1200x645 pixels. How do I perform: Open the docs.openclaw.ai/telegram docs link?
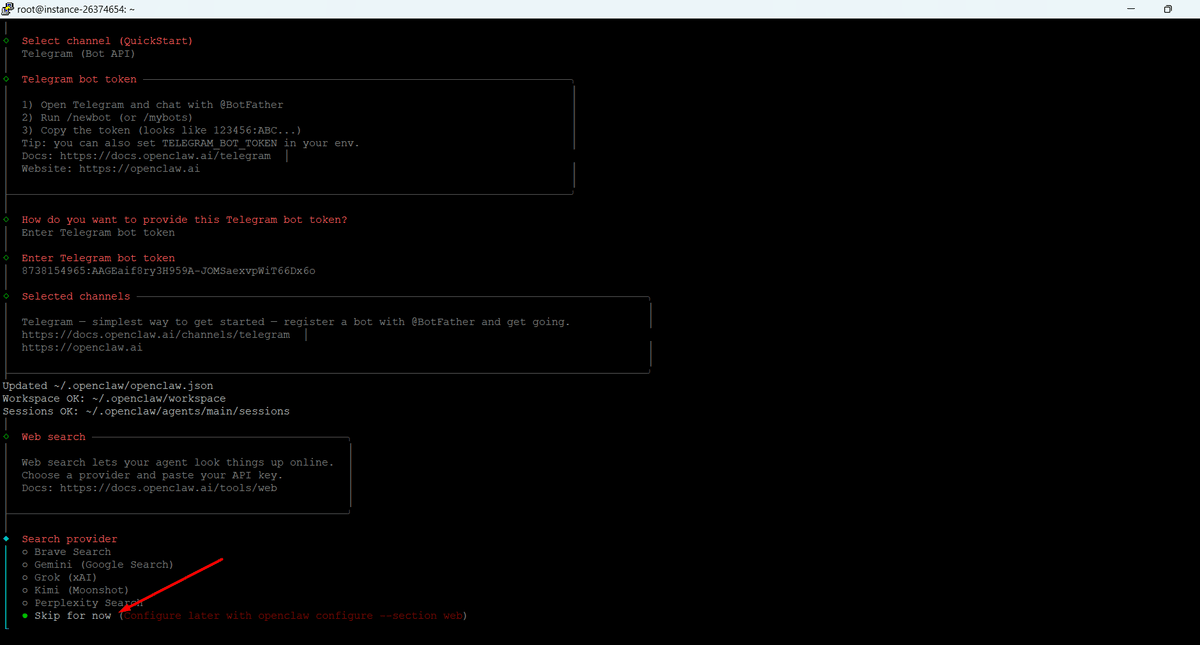coord(164,156)
